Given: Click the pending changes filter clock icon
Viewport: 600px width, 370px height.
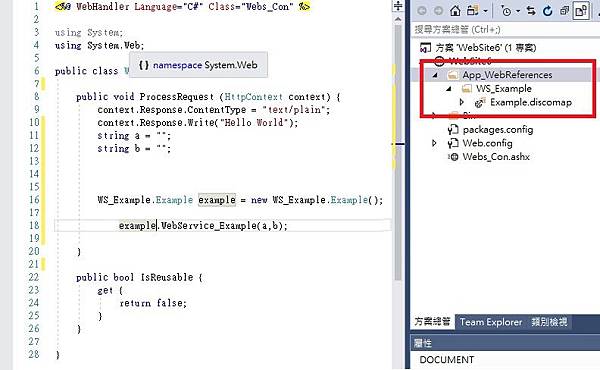Looking at the screenshot, I should pos(506,11).
